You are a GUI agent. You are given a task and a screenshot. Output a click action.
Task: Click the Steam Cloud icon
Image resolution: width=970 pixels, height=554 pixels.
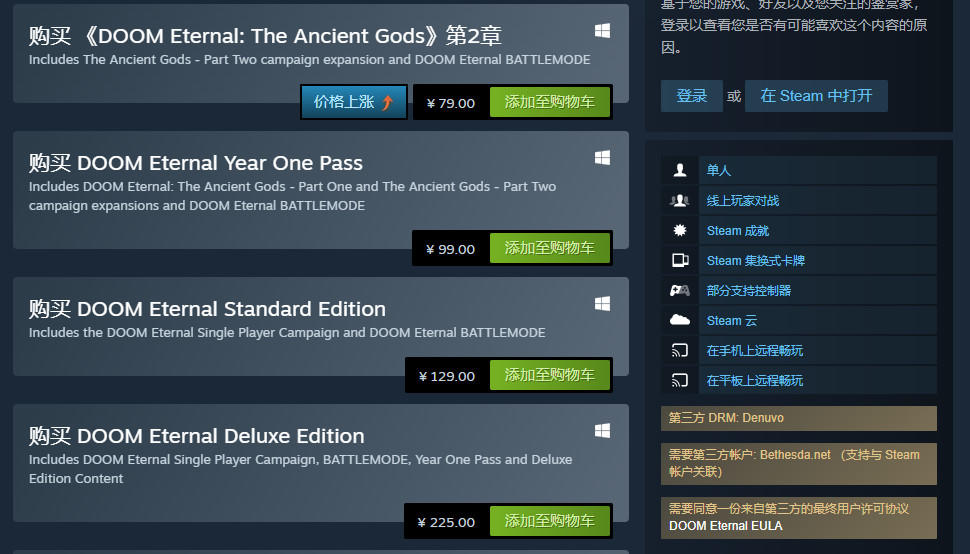(x=680, y=320)
